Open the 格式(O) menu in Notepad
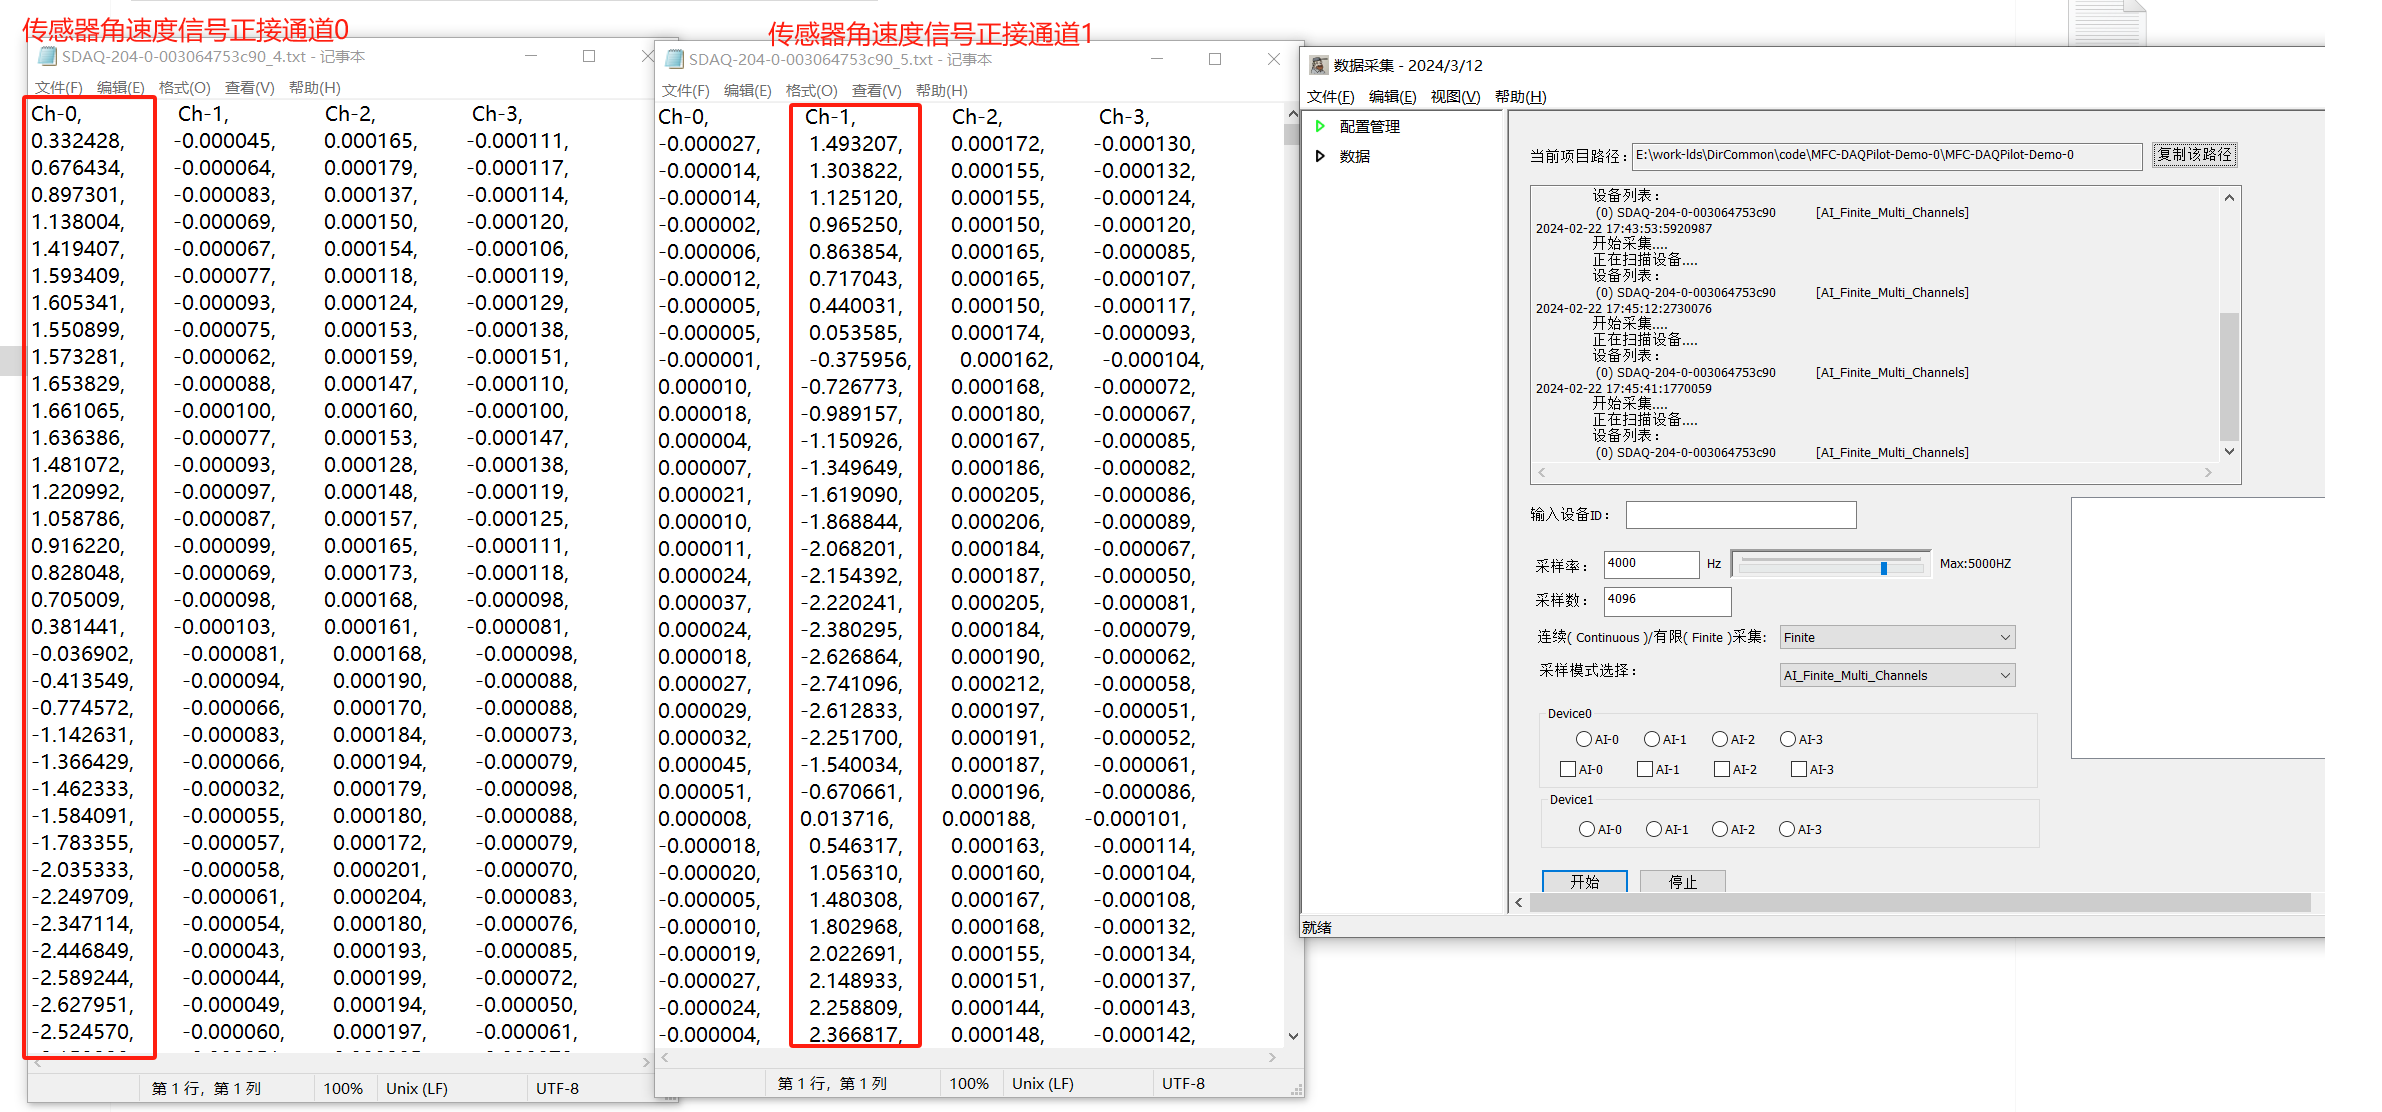This screenshot has width=2382, height=1112. pyautogui.click(x=184, y=88)
